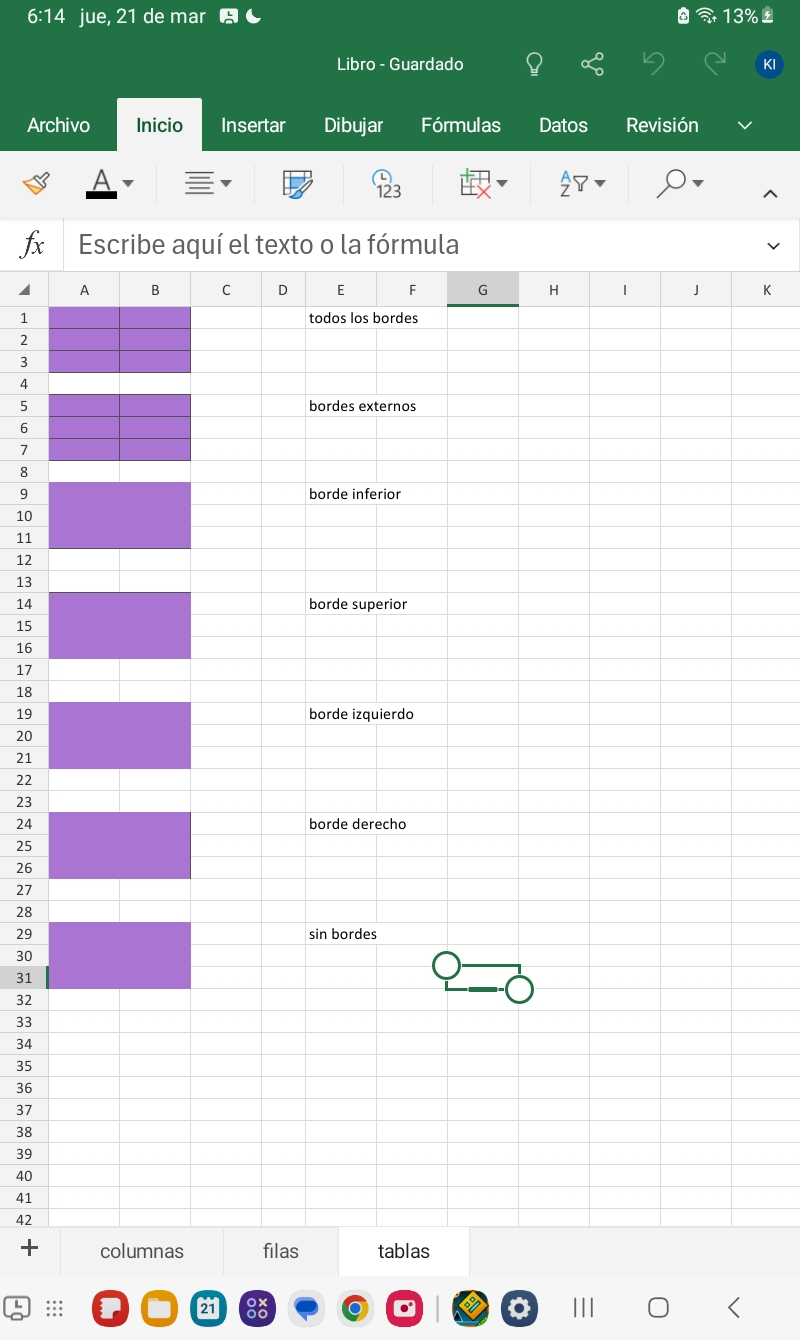
Task: Tap the share icon in title bar
Action: [x=592, y=65]
